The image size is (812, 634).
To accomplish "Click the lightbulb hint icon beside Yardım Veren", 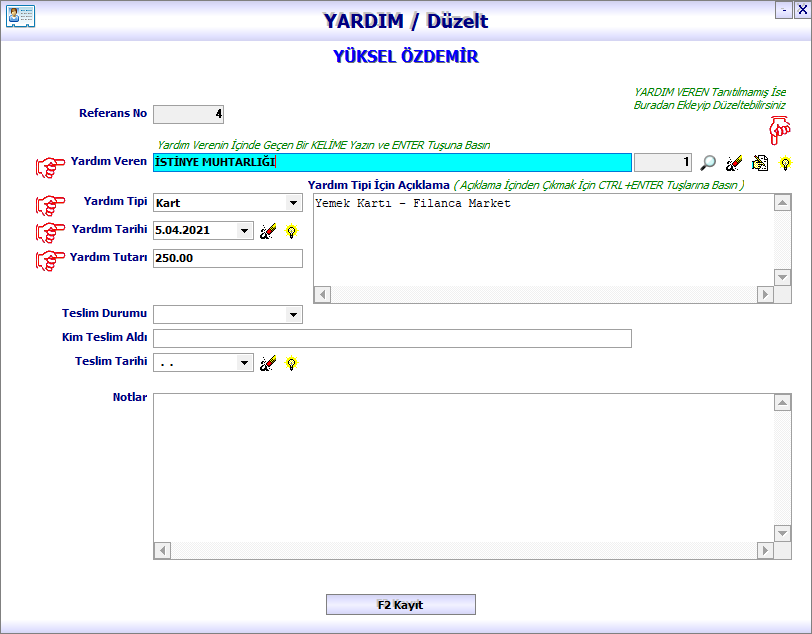I will [x=786, y=163].
